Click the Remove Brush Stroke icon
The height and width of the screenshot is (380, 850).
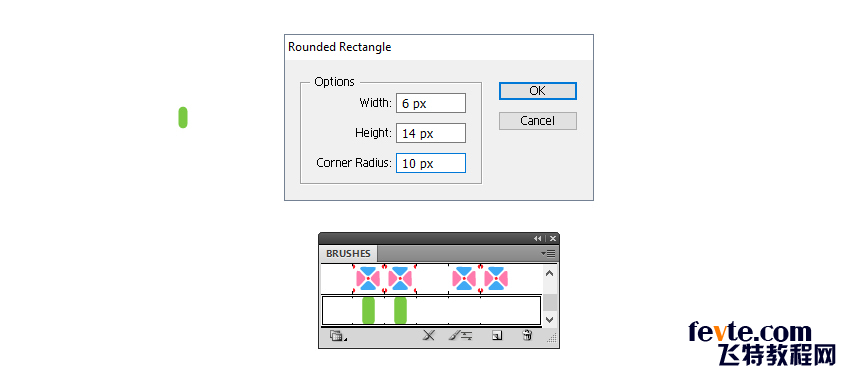[x=429, y=336]
